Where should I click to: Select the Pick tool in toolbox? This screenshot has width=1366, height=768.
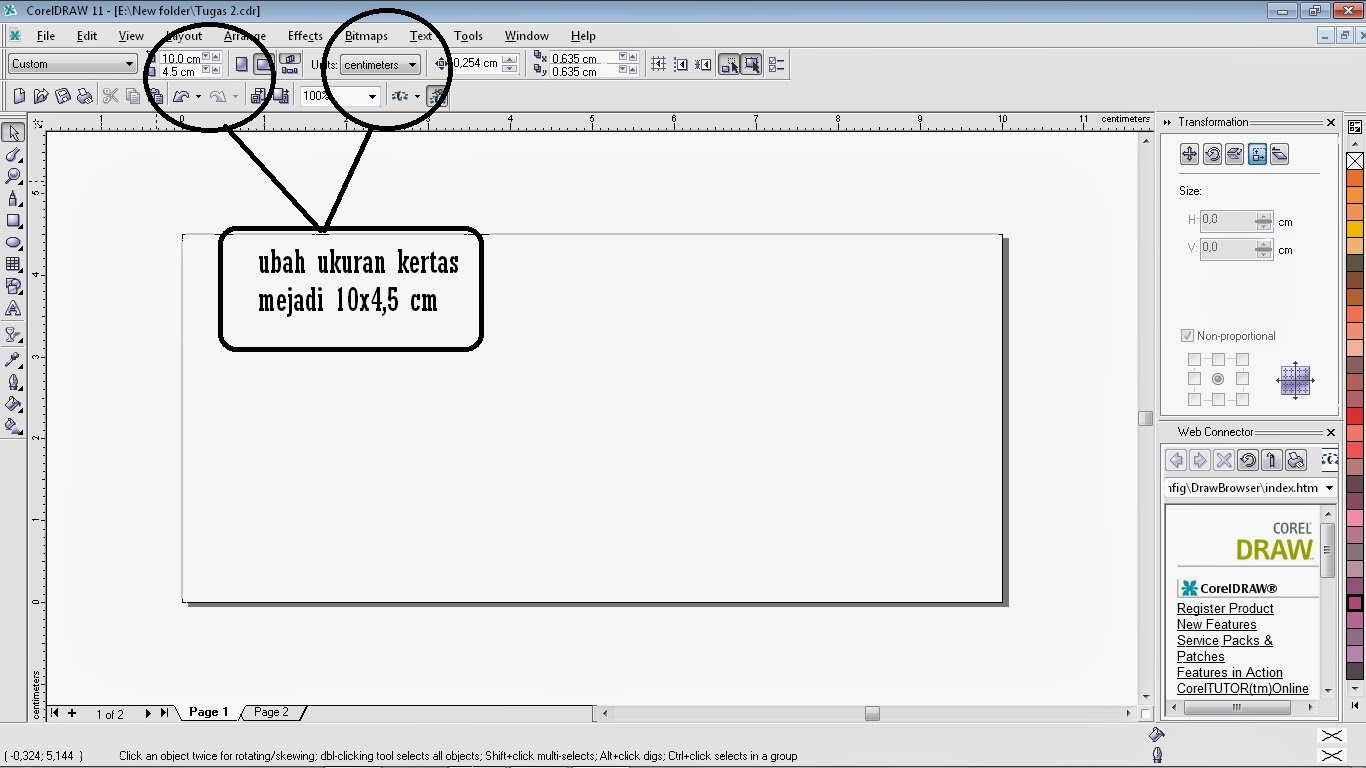click(x=13, y=133)
